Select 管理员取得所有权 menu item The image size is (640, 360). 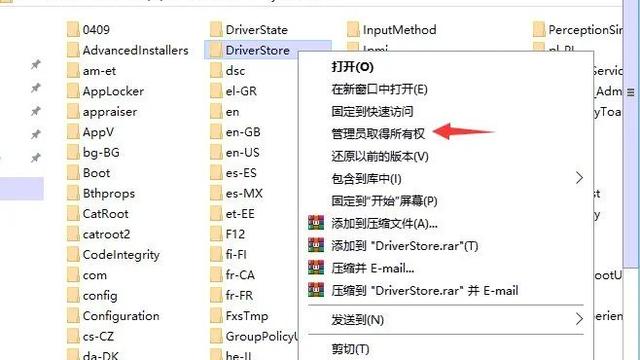point(446,133)
